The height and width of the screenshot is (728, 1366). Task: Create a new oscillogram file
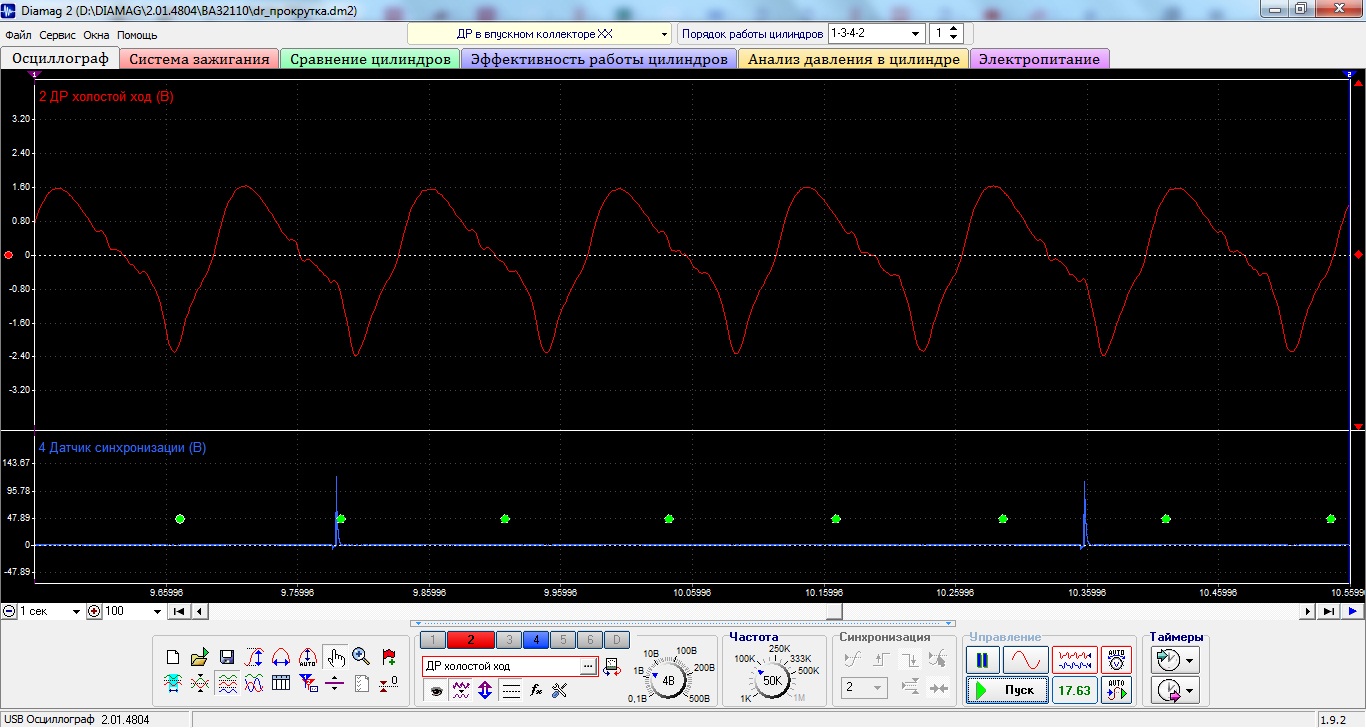point(172,658)
